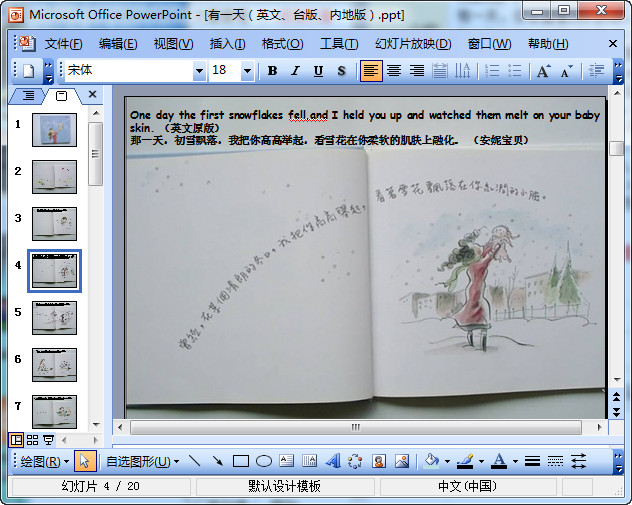The width and height of the screenshot is (632, 505).
Task: Expand the Standard toolbar options arrow
Action: click(48, 71)
